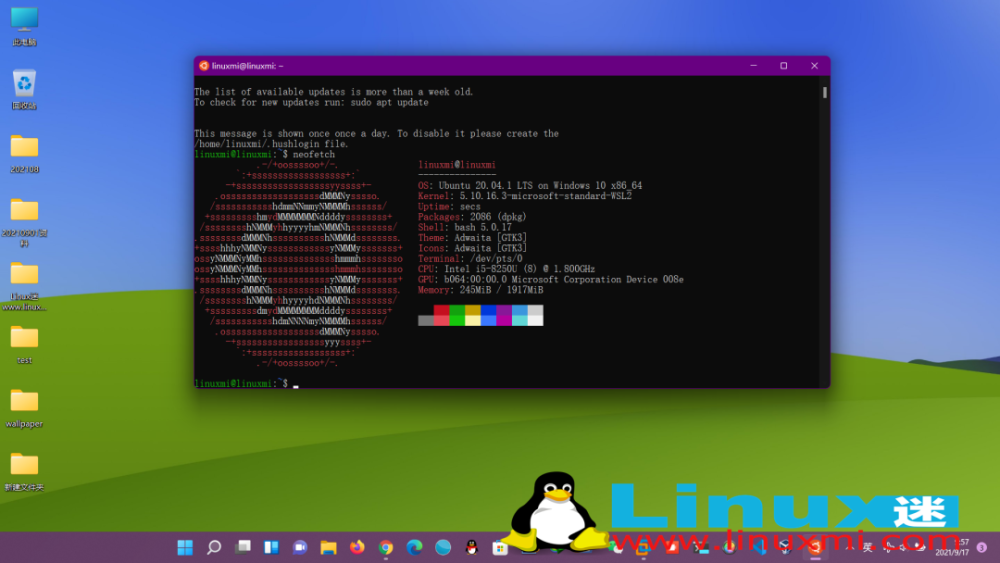Viewport: 1000px width, 563px height.
Task: Open the Windows Start menu
Action: tap(185, 547)
